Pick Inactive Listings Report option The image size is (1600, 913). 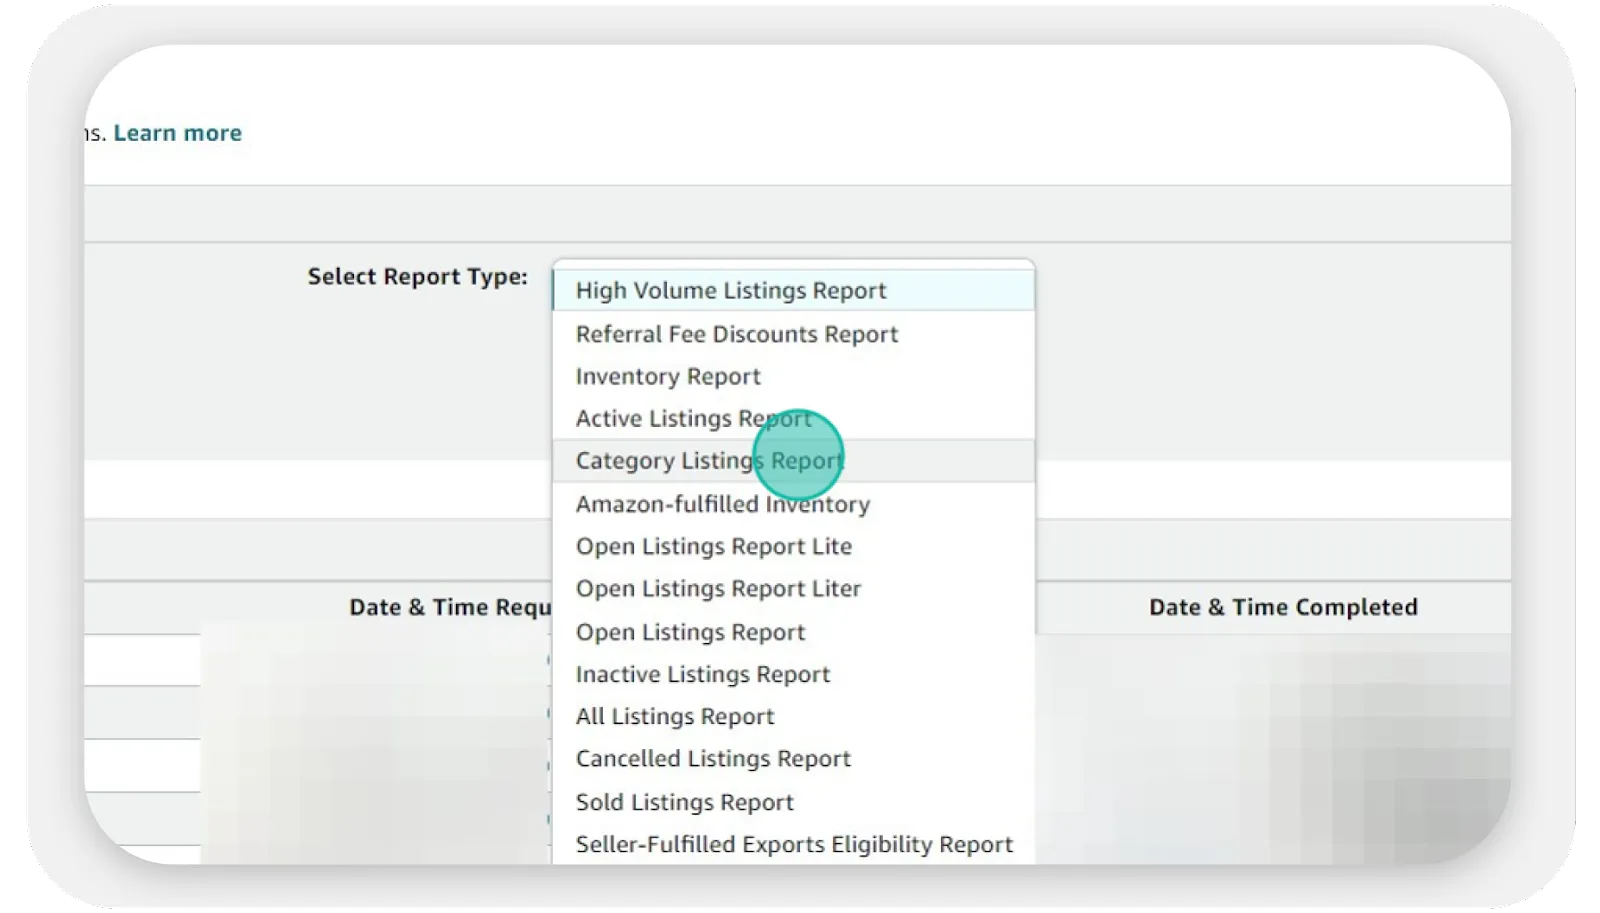point(702,674)
